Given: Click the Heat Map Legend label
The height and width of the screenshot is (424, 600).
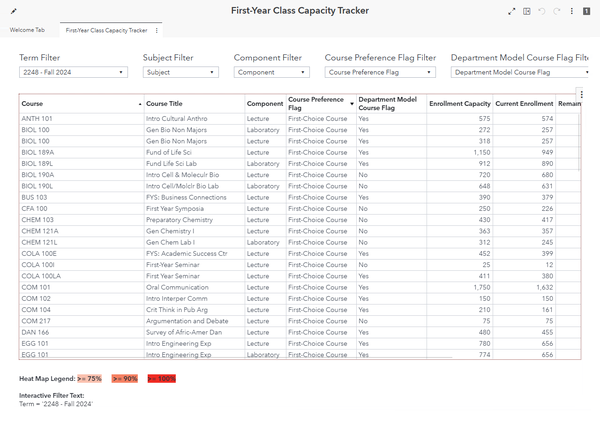Looking at the screenshot, I should coord(47,379).
